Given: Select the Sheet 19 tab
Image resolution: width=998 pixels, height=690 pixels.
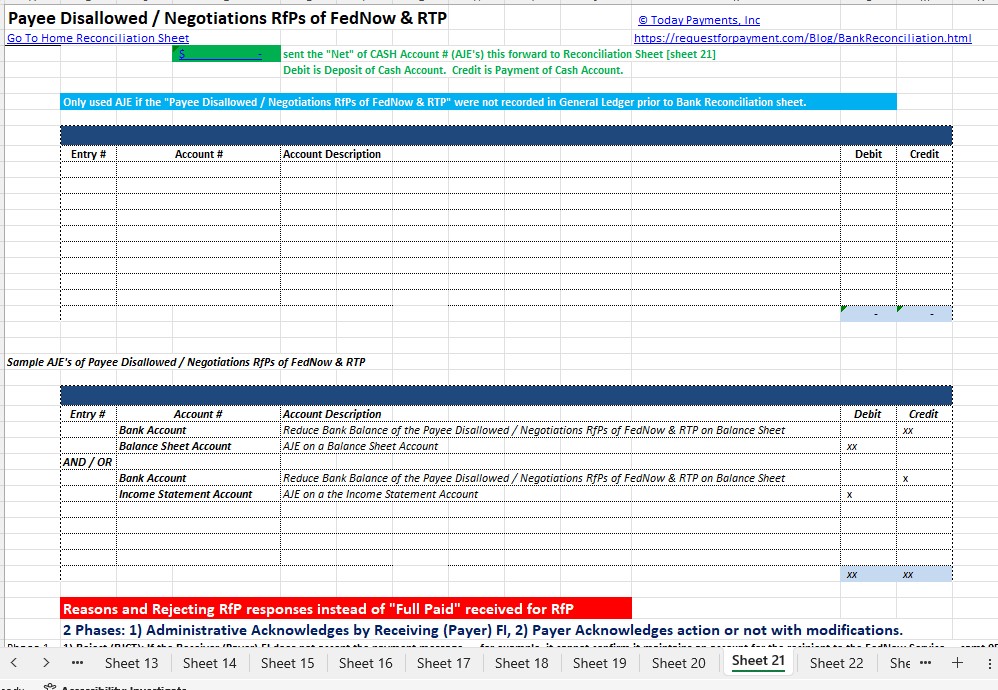Looking at the screenshot, I should pos(600,663).
